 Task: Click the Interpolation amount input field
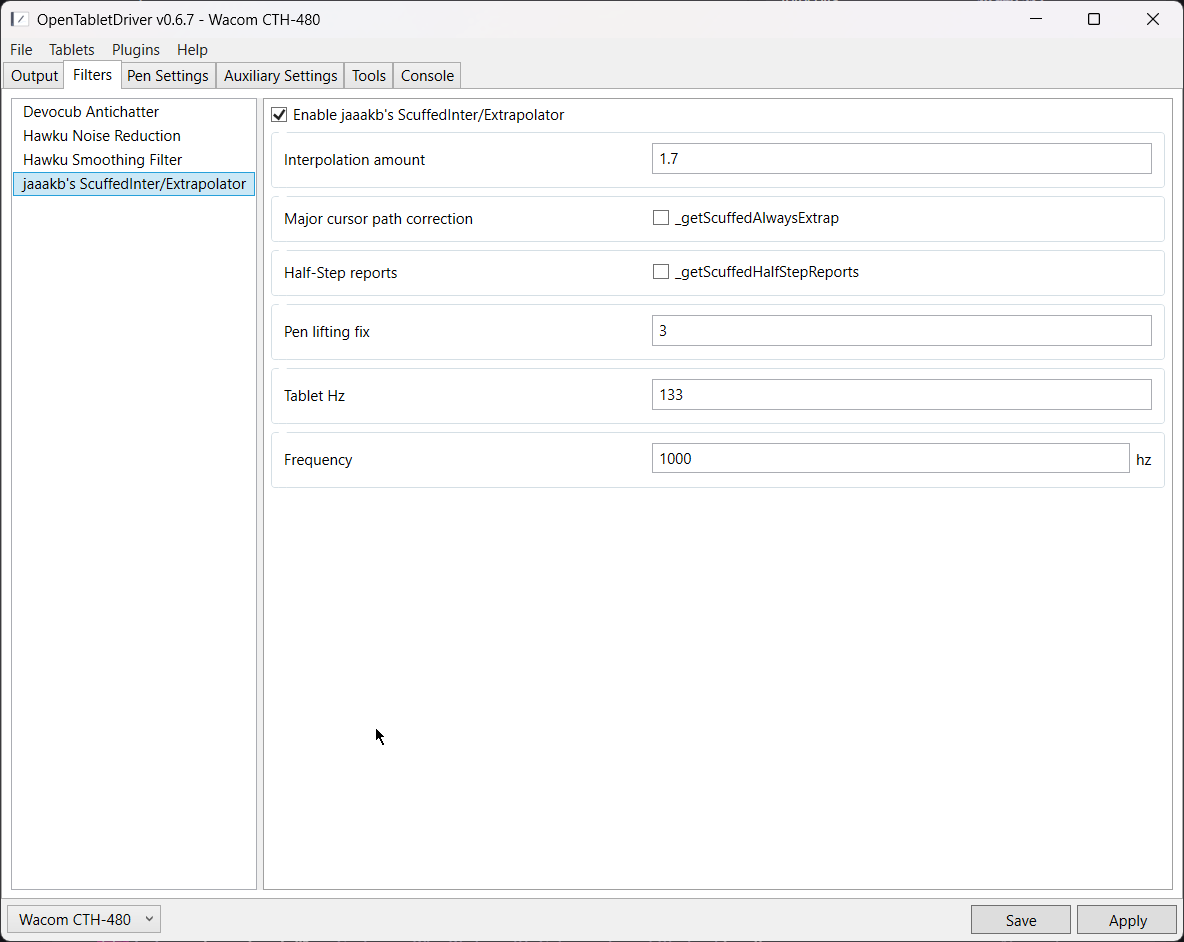[902, 159]
